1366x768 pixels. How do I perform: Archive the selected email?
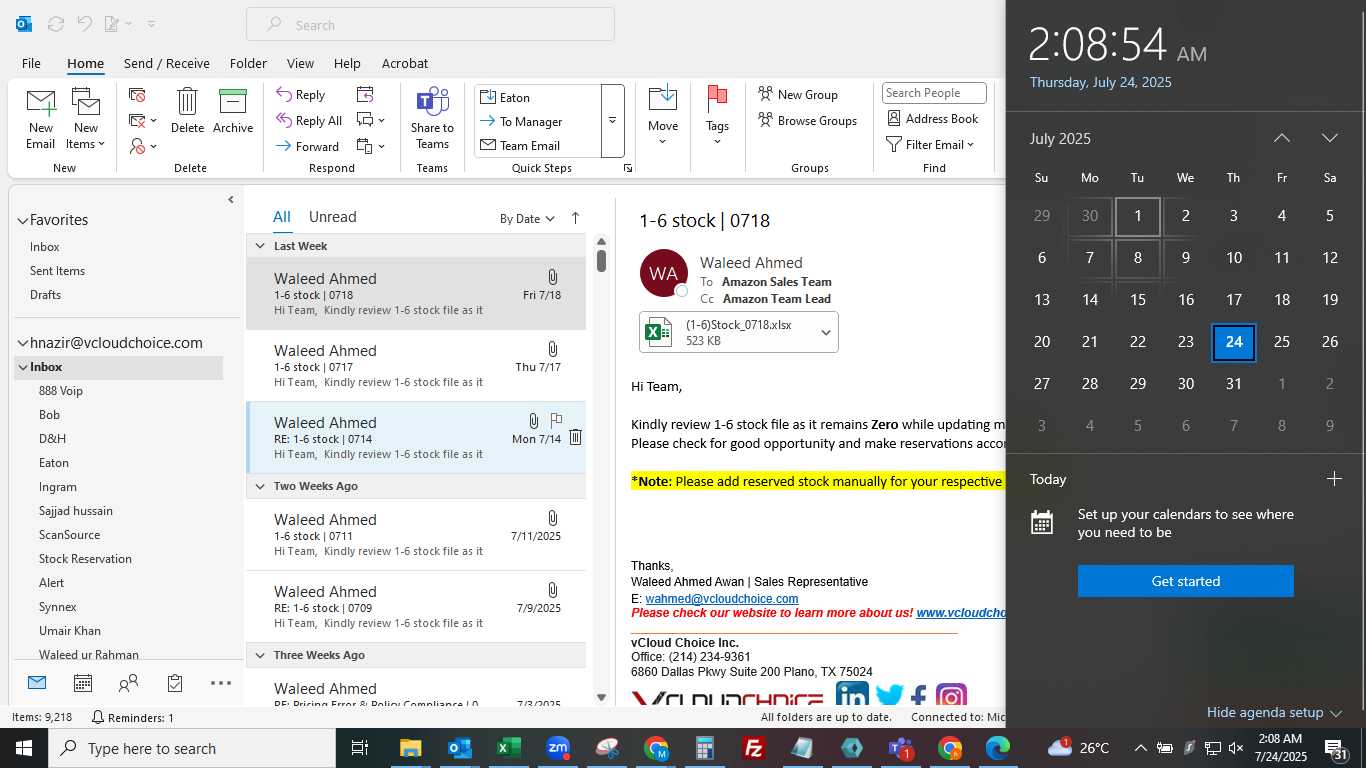(x=233, y=111)
